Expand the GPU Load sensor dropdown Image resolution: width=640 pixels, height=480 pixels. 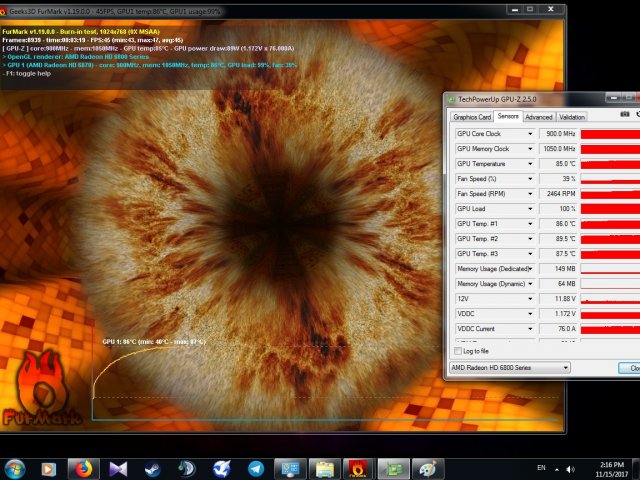coord(529,208)
